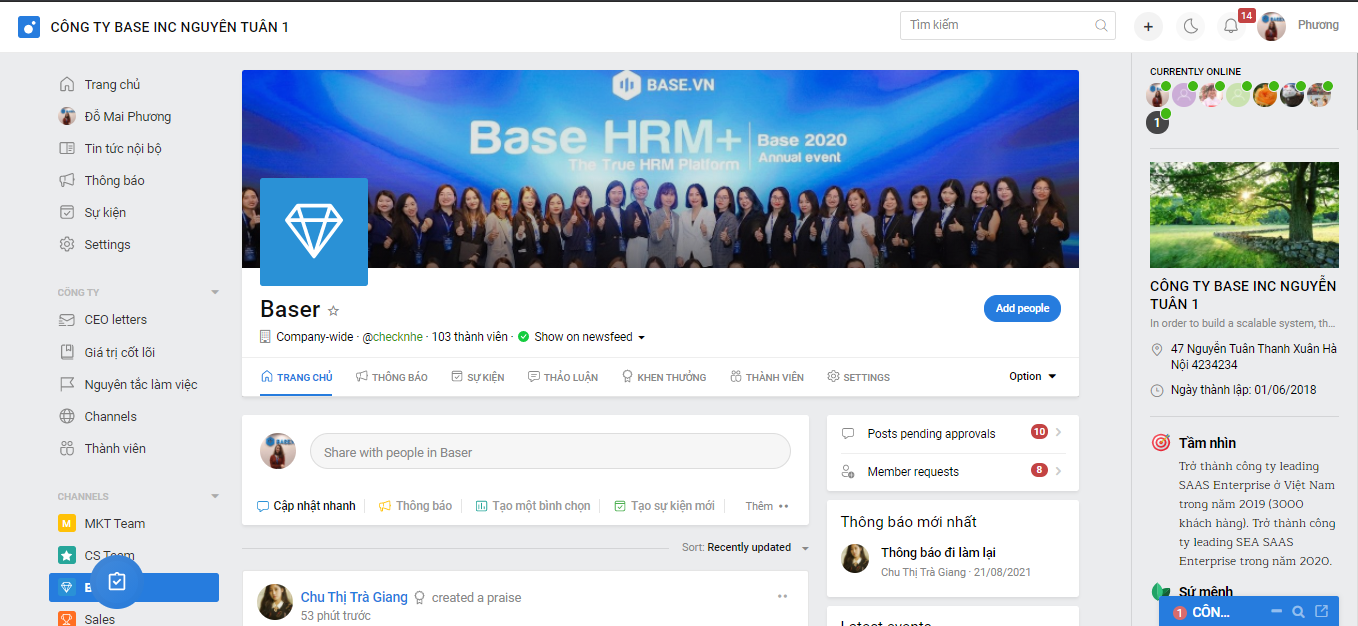Switch to KHEN THƯỞNG tab

coord(664,377)
